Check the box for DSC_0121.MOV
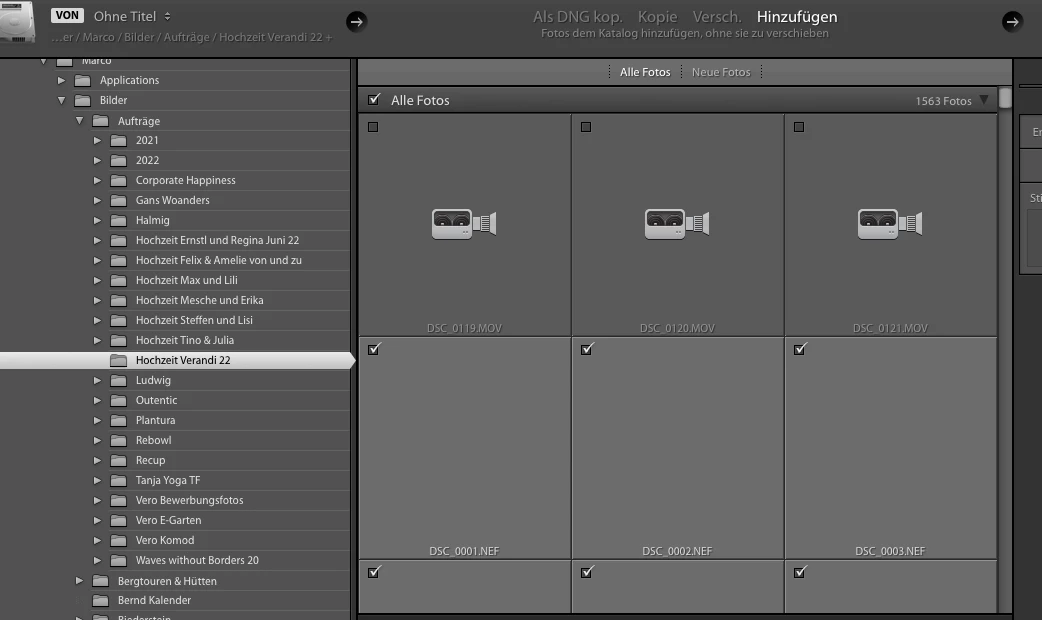The image size is (1042, 620). 799,127
